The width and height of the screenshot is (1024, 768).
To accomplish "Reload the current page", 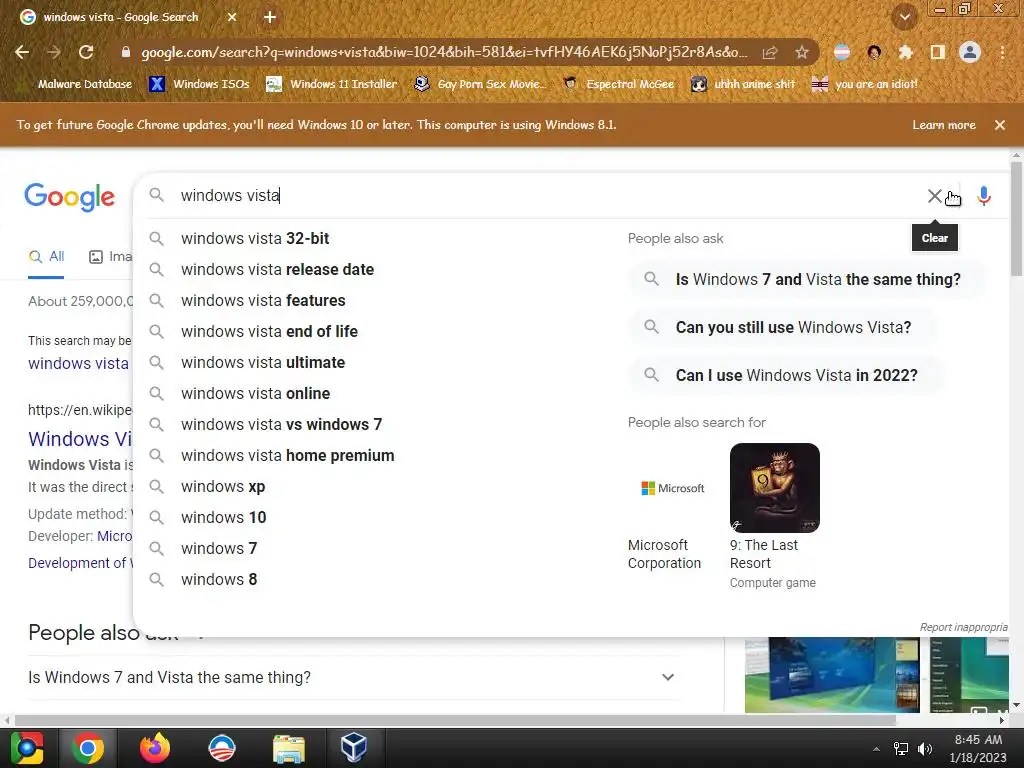I will (x=86, y=52).
